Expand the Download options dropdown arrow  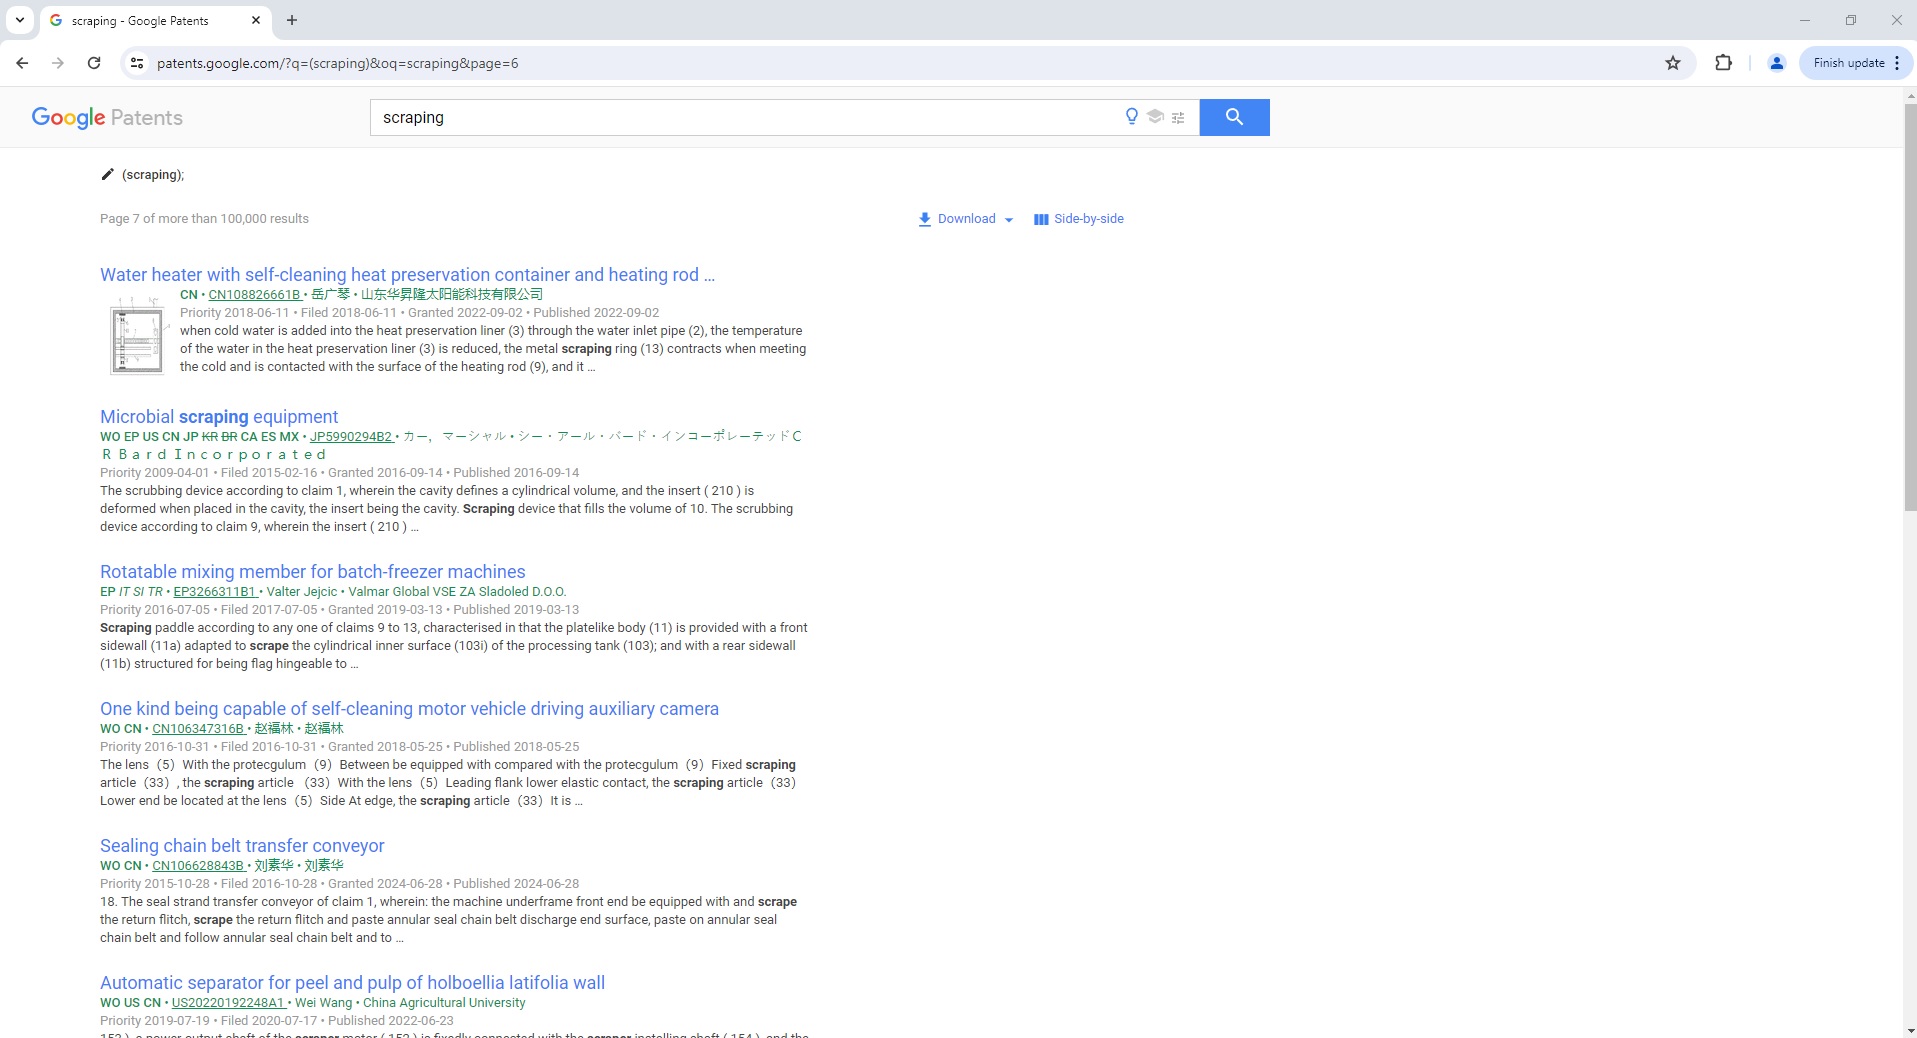coord(1009,220)
